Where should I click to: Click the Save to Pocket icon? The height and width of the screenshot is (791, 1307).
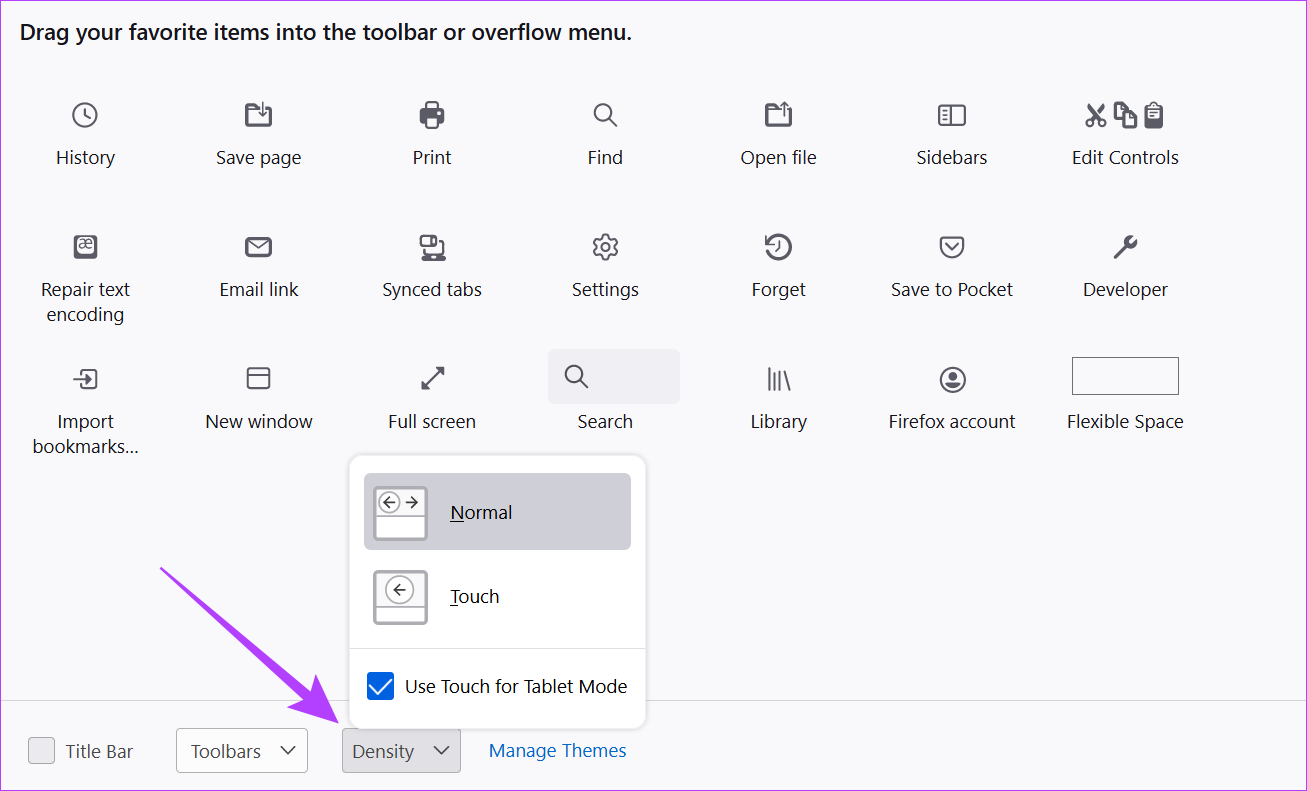coord(951,247)
